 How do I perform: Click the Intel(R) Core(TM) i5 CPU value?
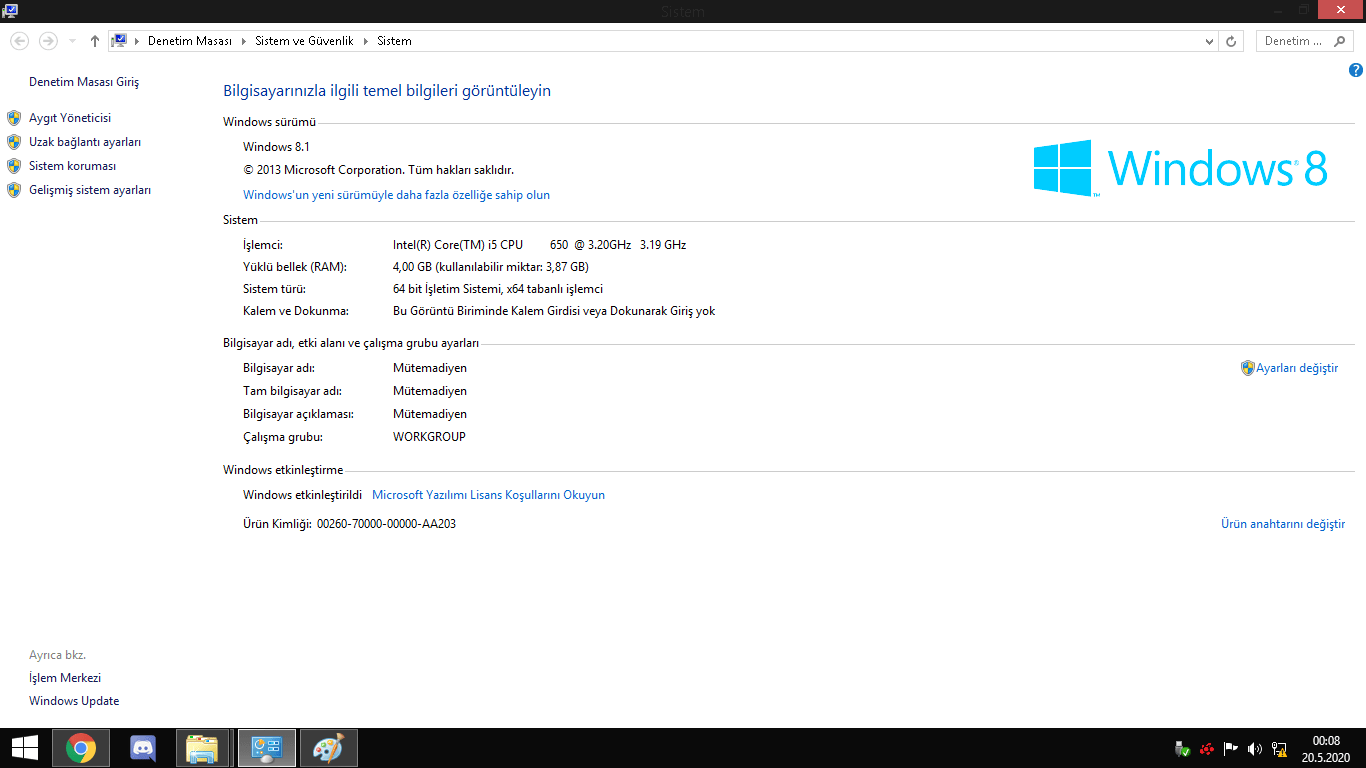pos(539,245)
